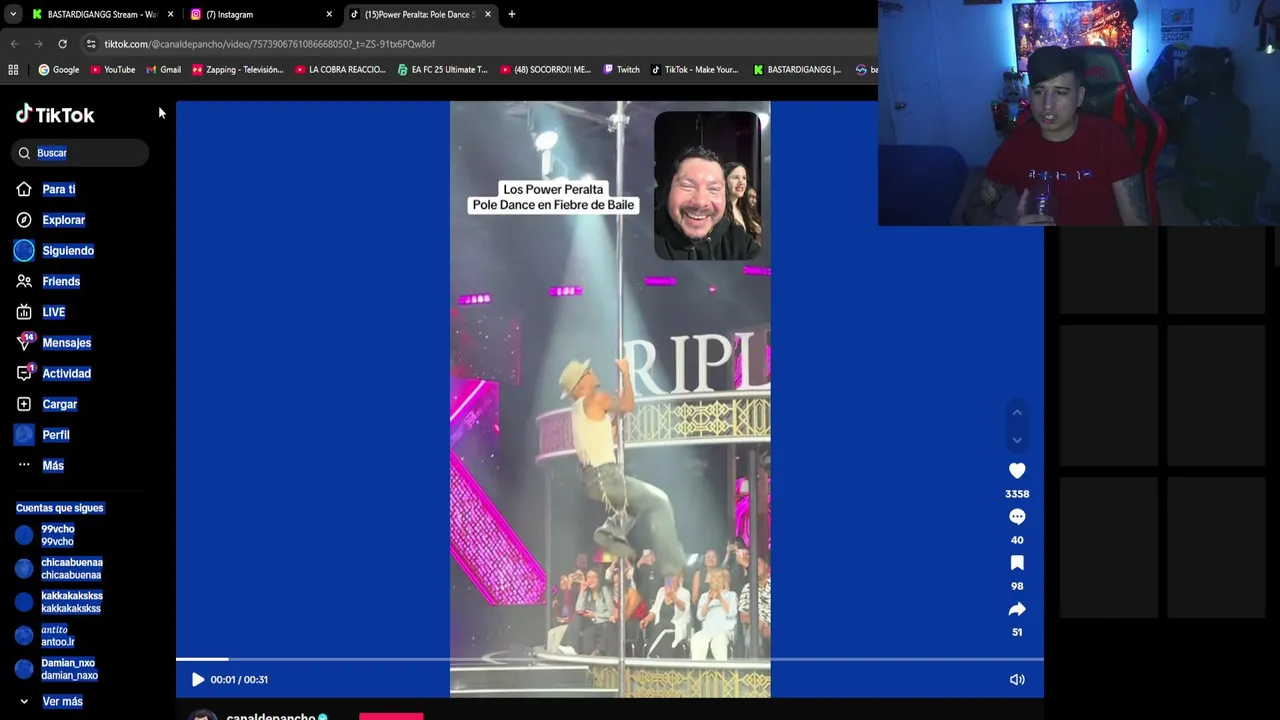Click the Cuentas que sigues heading
This screenshot has height=720, width=1280.
(x=60, y=508)
